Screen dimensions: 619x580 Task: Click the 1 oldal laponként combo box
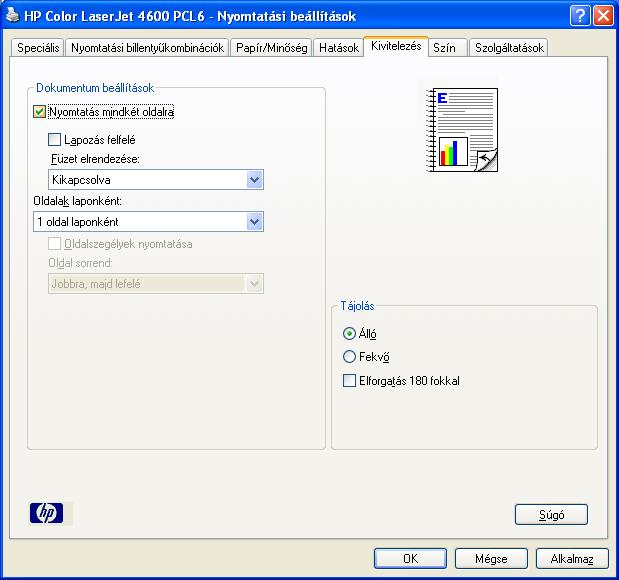coord(148,221)
